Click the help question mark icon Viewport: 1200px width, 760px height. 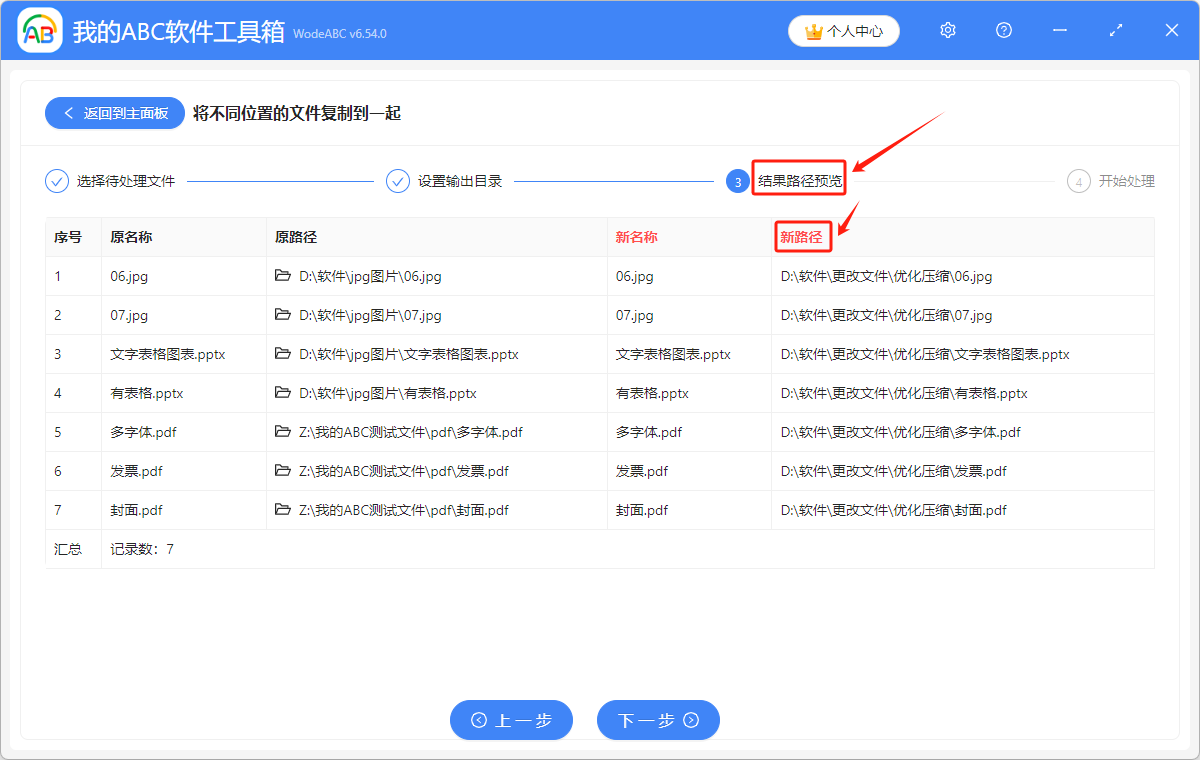pos(1003,30)
